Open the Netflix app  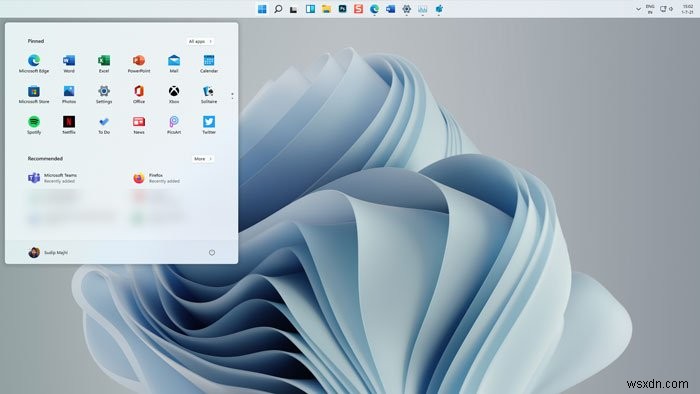69,125
